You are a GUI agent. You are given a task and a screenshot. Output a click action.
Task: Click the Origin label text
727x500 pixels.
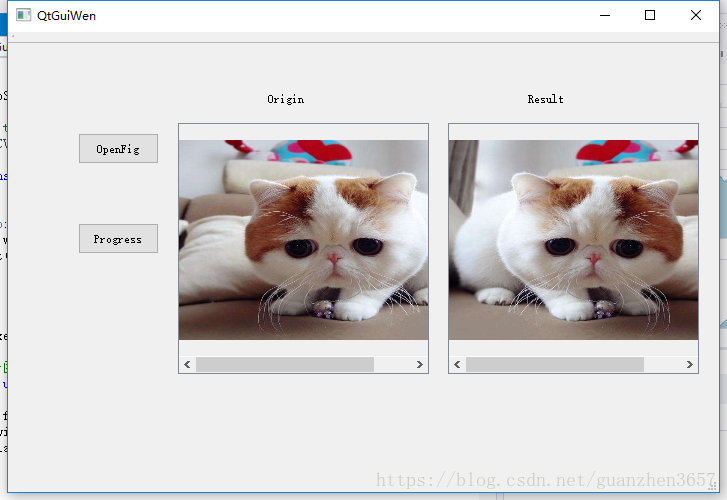[x=286, y=99]
